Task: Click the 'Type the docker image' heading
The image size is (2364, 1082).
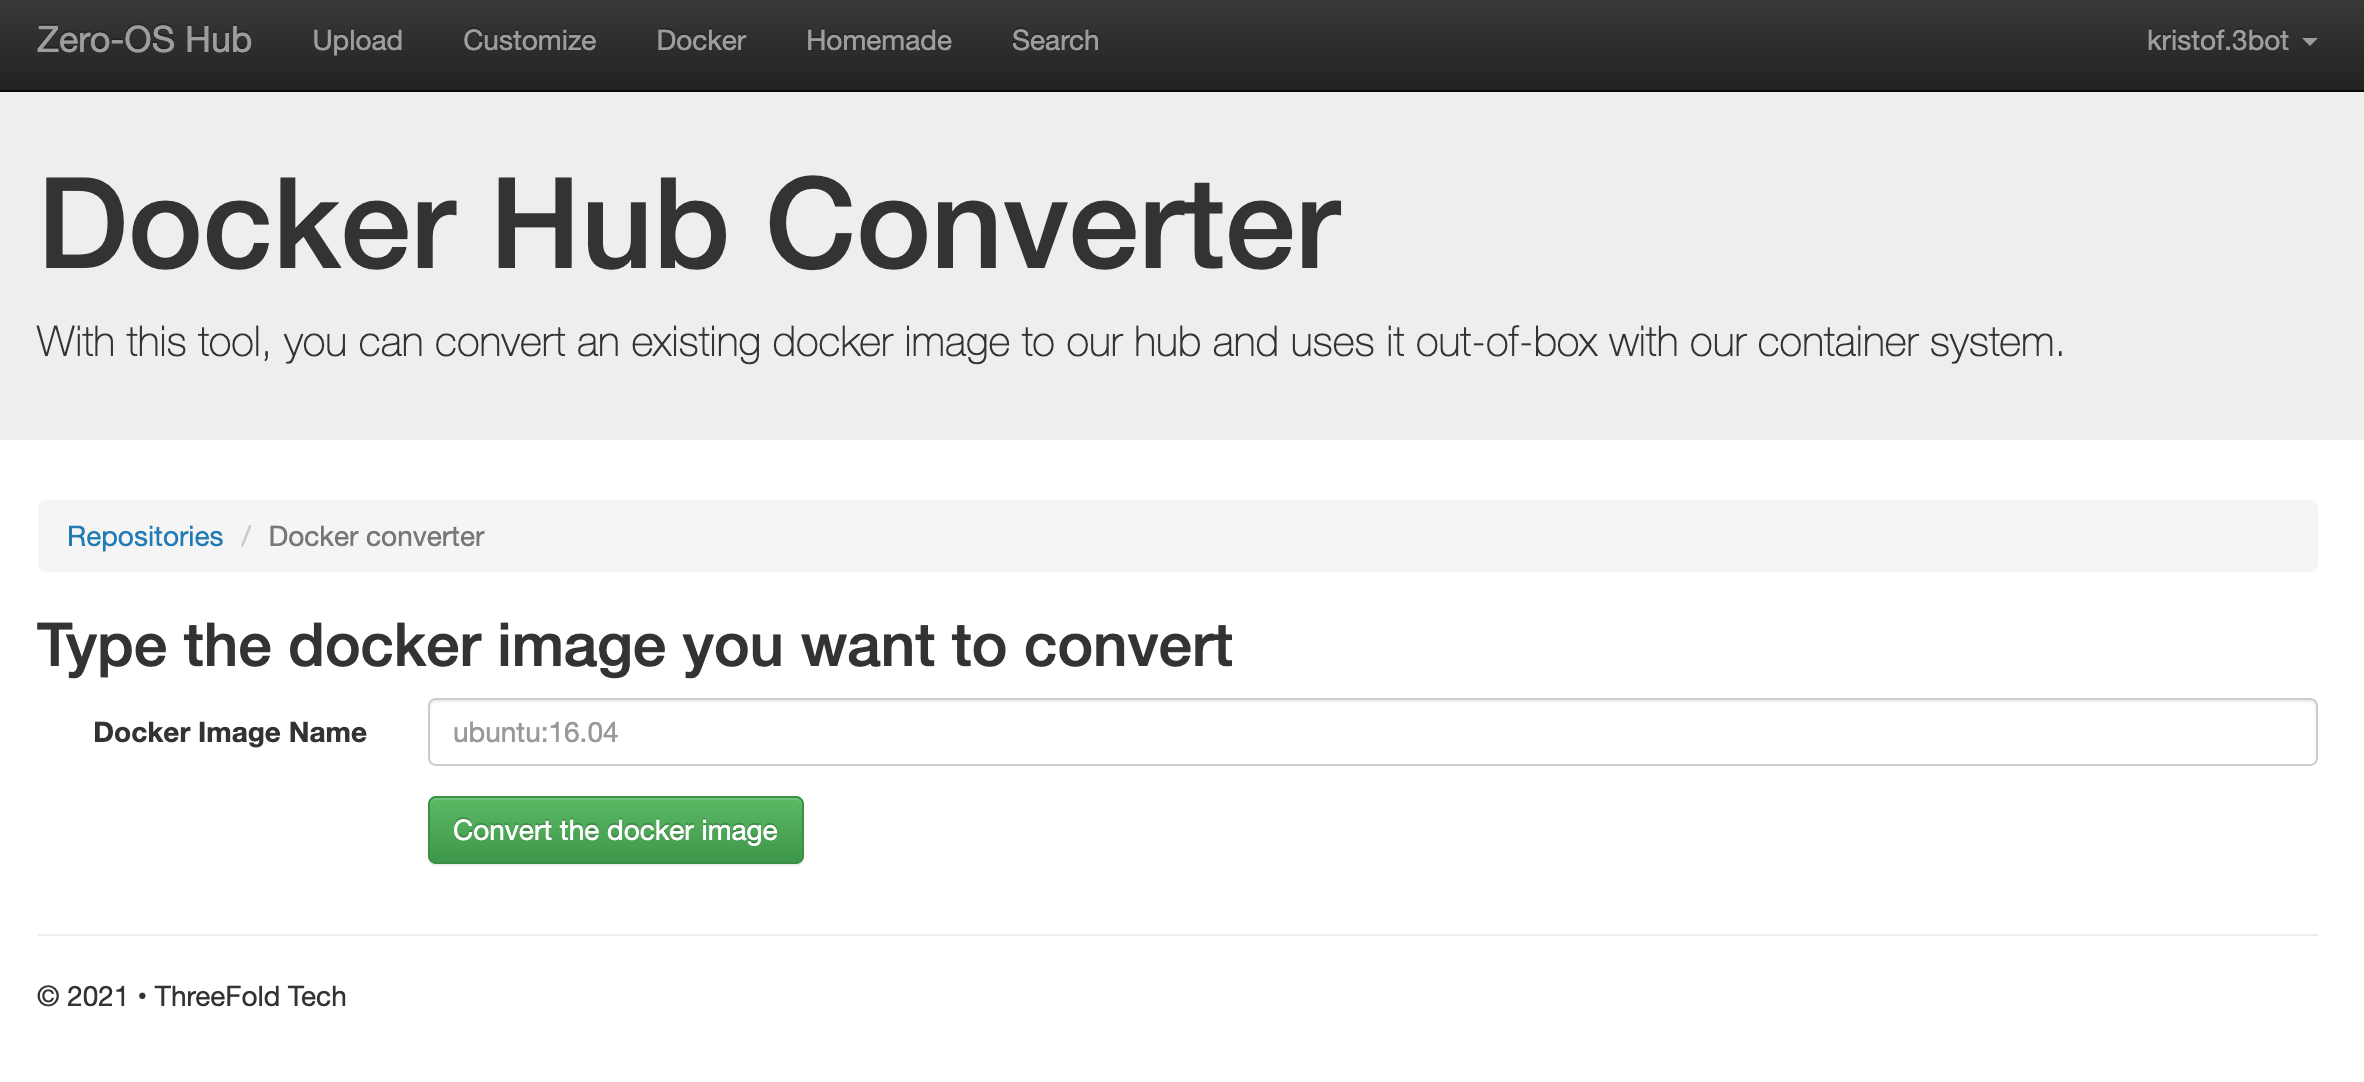Action: 634,645
